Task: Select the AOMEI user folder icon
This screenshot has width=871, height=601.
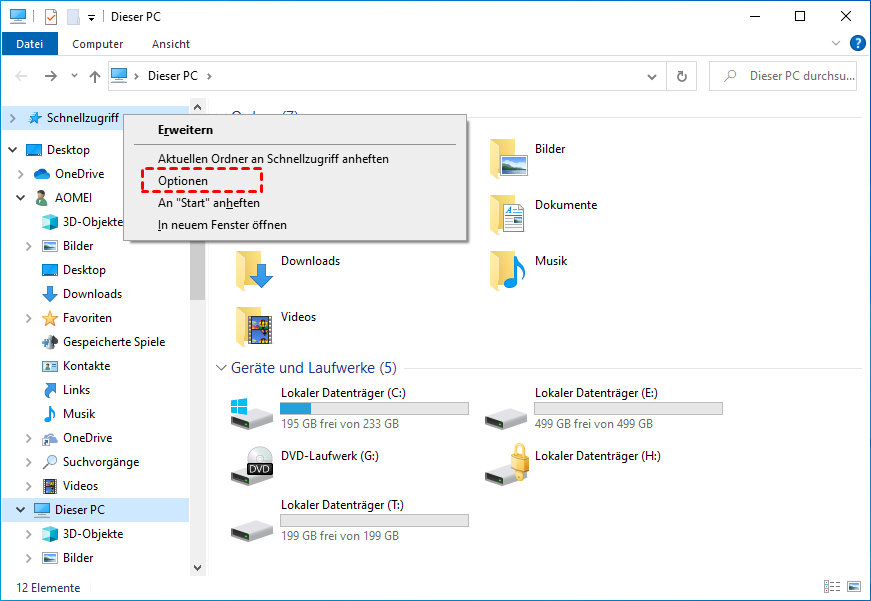Action: 42,198
